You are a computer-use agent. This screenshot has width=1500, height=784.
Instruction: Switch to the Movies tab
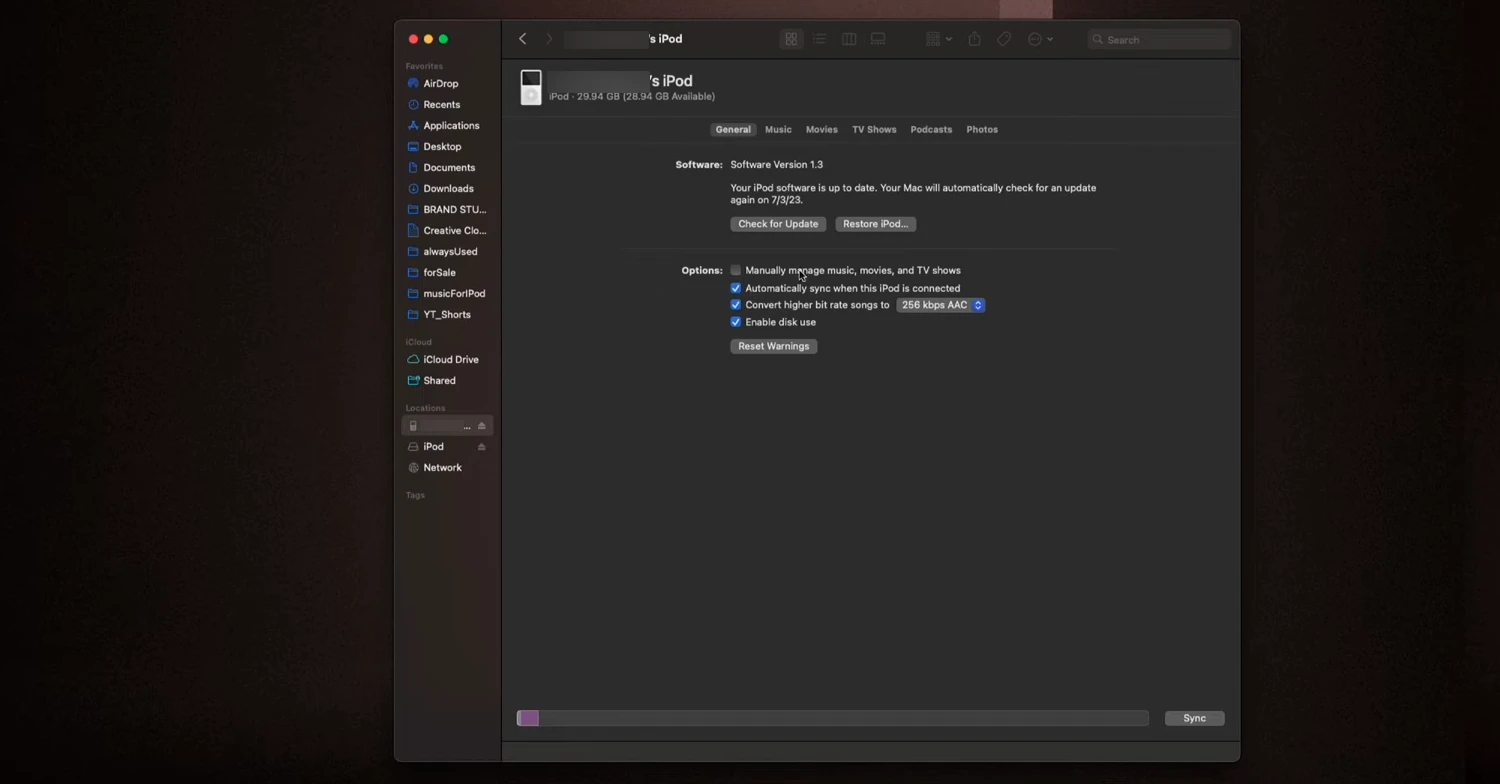(822, 130)
